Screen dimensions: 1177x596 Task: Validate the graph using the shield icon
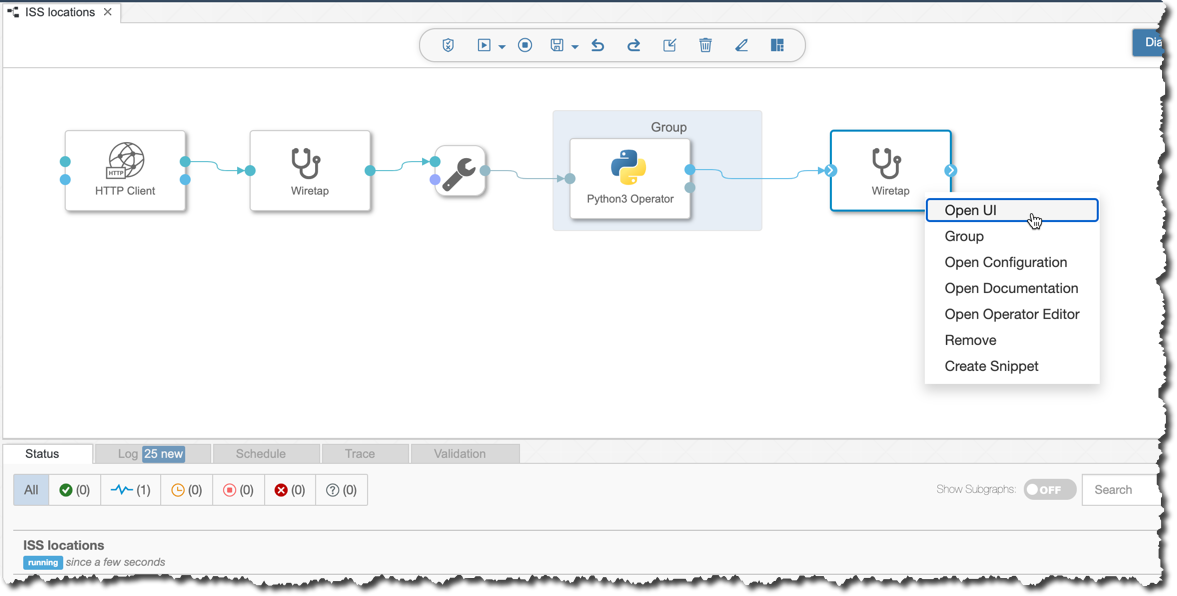click(x=447, y=45)
